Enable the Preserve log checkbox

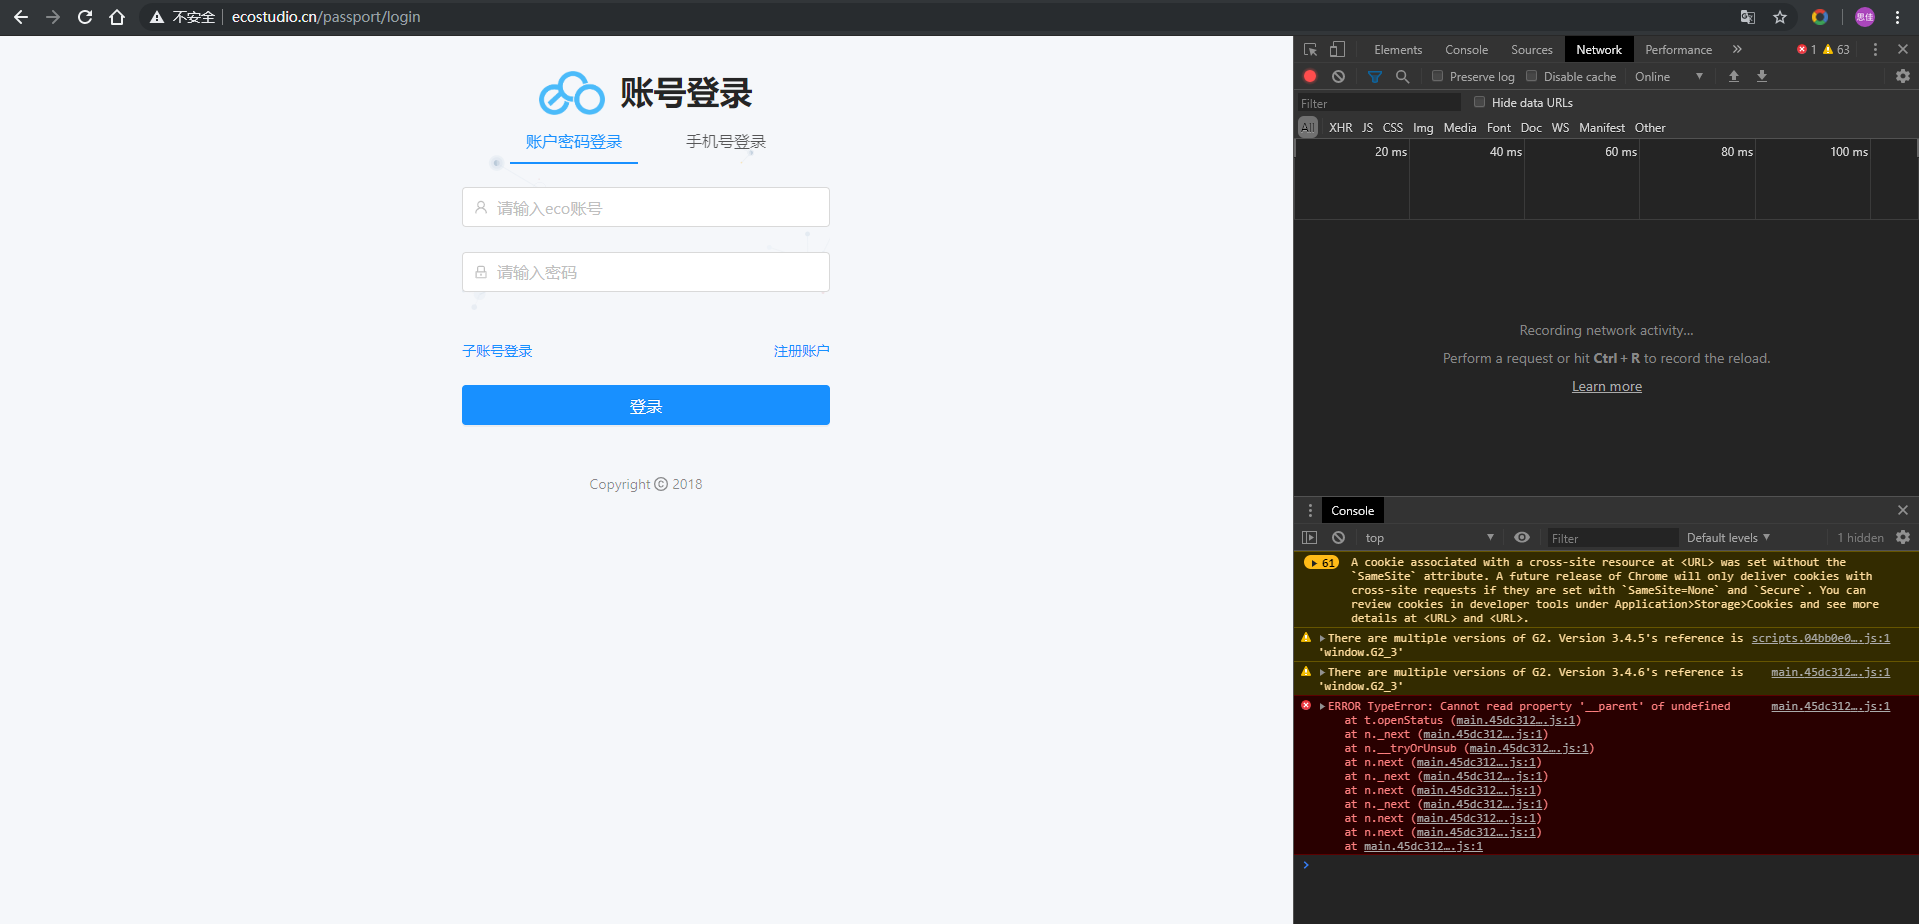1437,76
